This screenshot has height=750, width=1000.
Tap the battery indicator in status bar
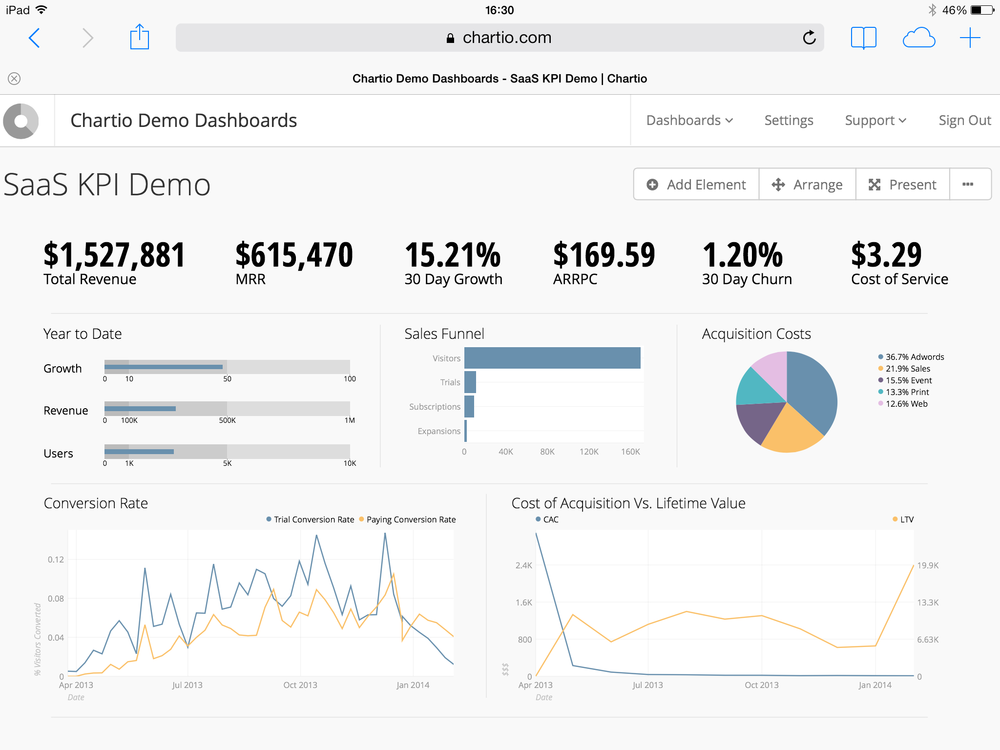click(x=982, y=10)
